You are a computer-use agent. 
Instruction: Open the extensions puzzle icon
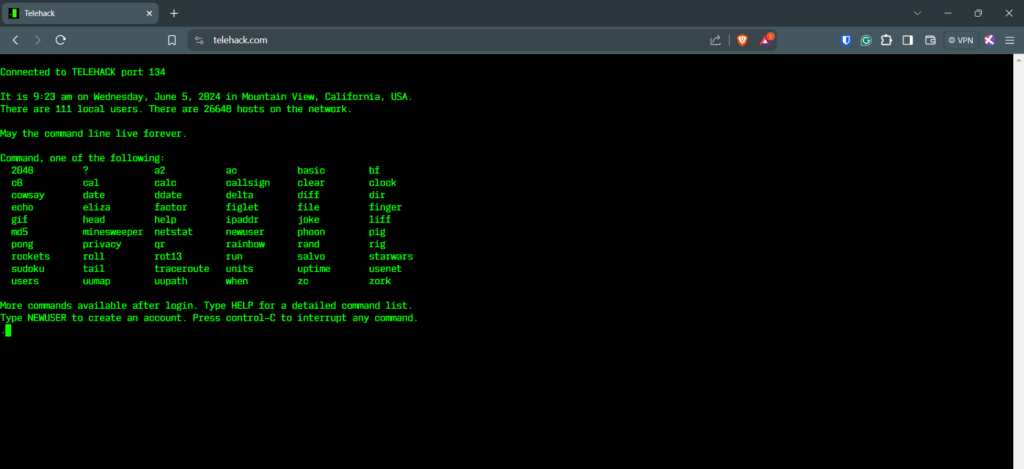[886, 40]
